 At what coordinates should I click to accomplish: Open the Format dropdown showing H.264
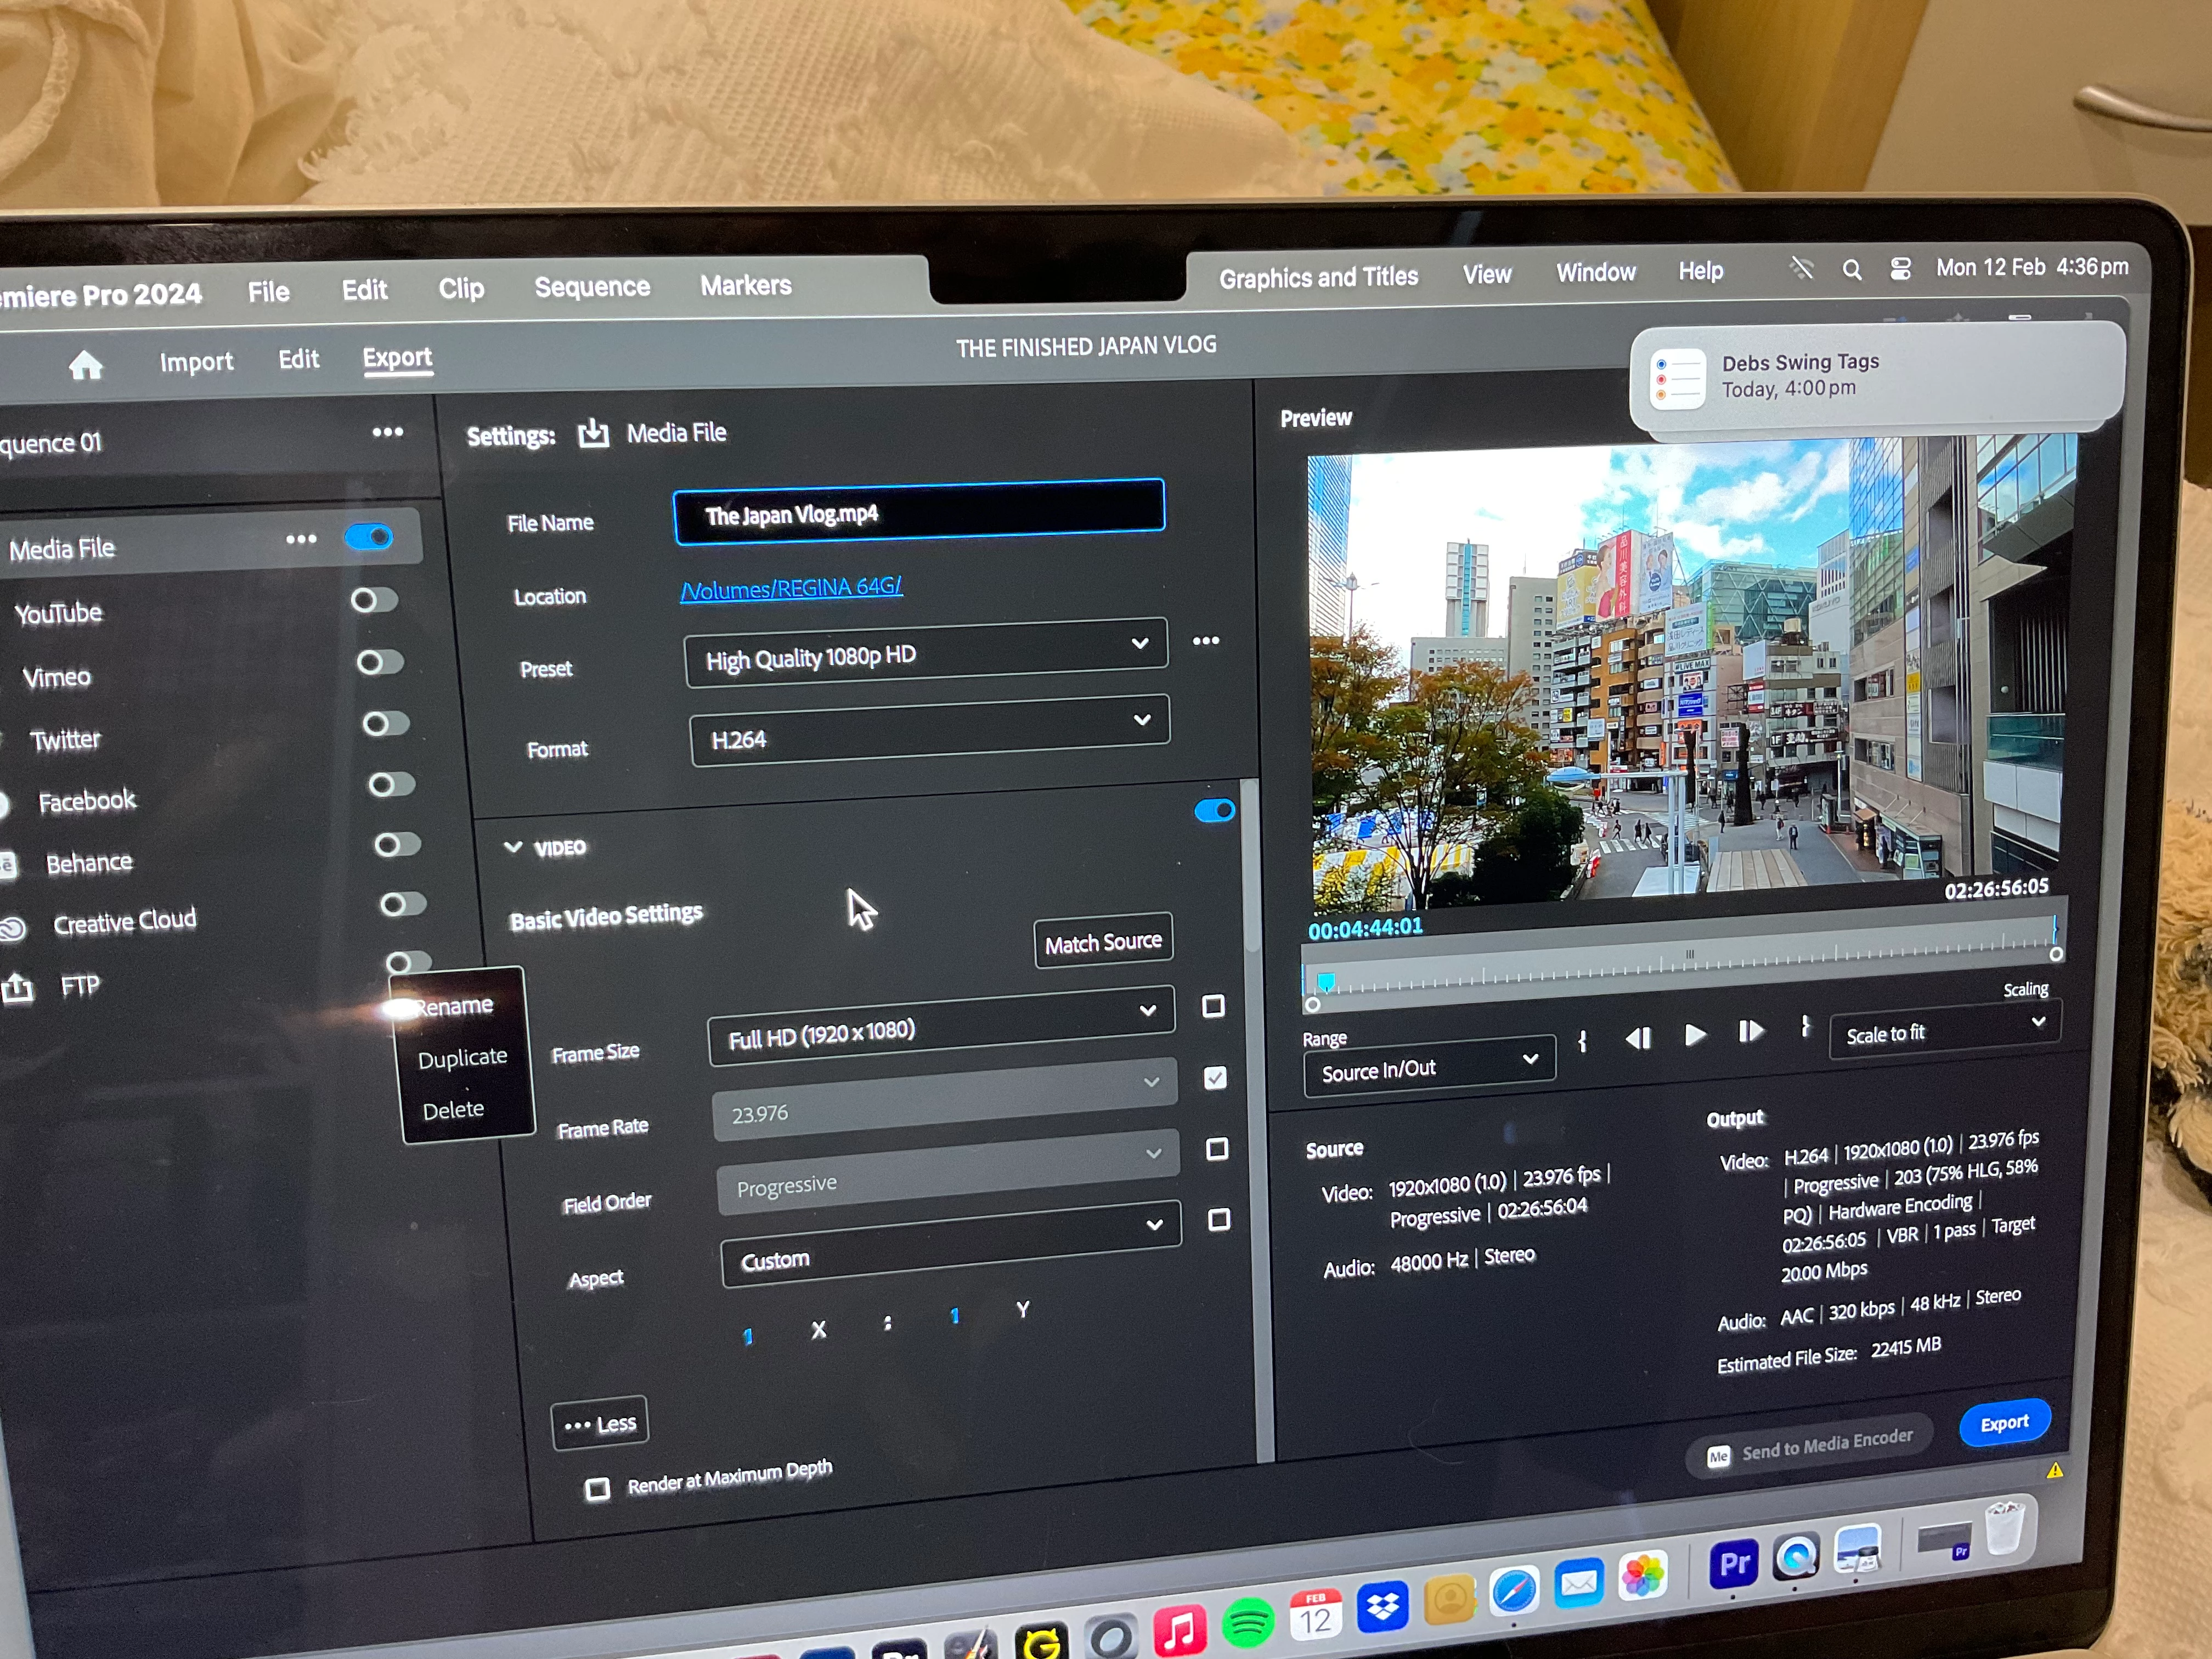pos(929,733)
